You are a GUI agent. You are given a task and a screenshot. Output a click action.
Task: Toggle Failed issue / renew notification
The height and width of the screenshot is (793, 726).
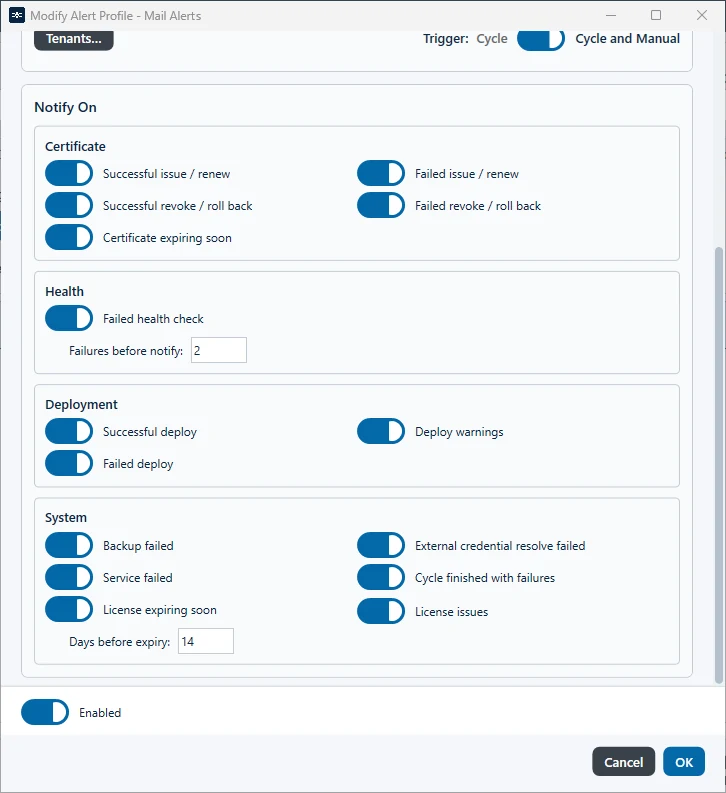pos(381,173)
